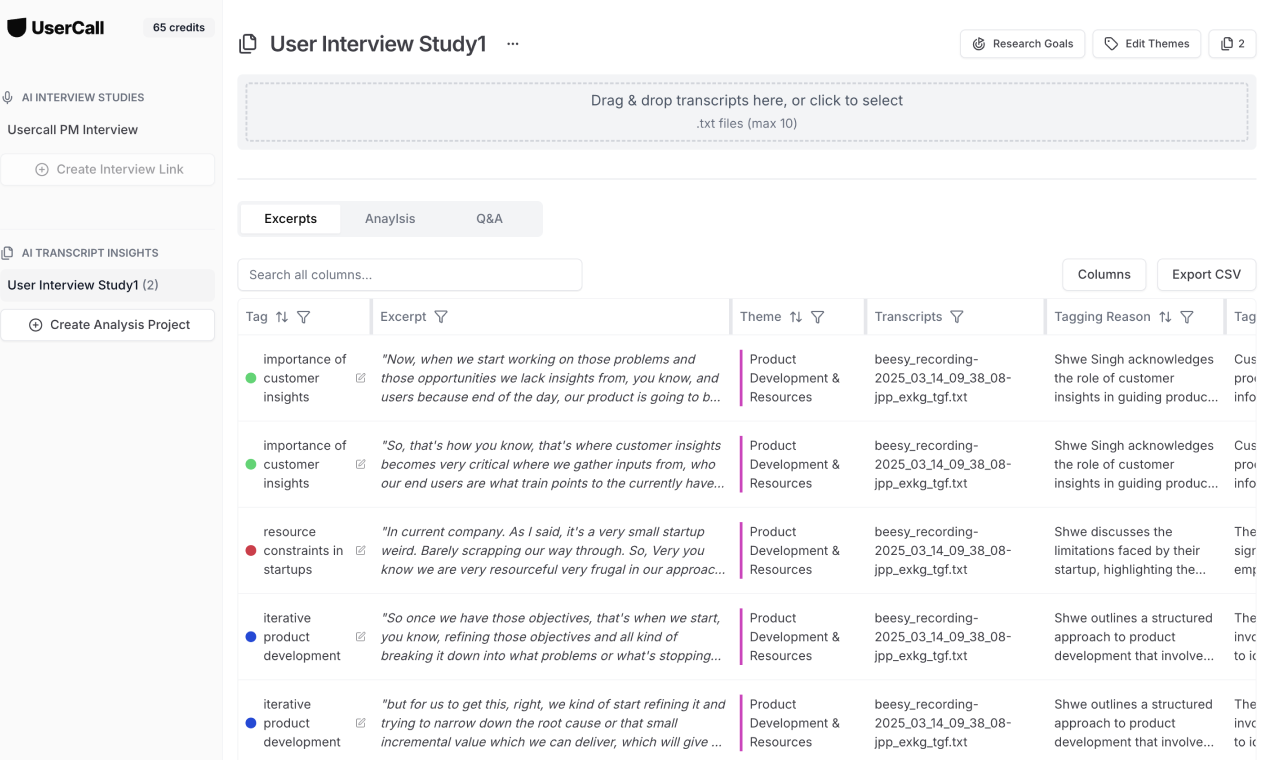Click the User Interview Study1 page title

(378, 44)
